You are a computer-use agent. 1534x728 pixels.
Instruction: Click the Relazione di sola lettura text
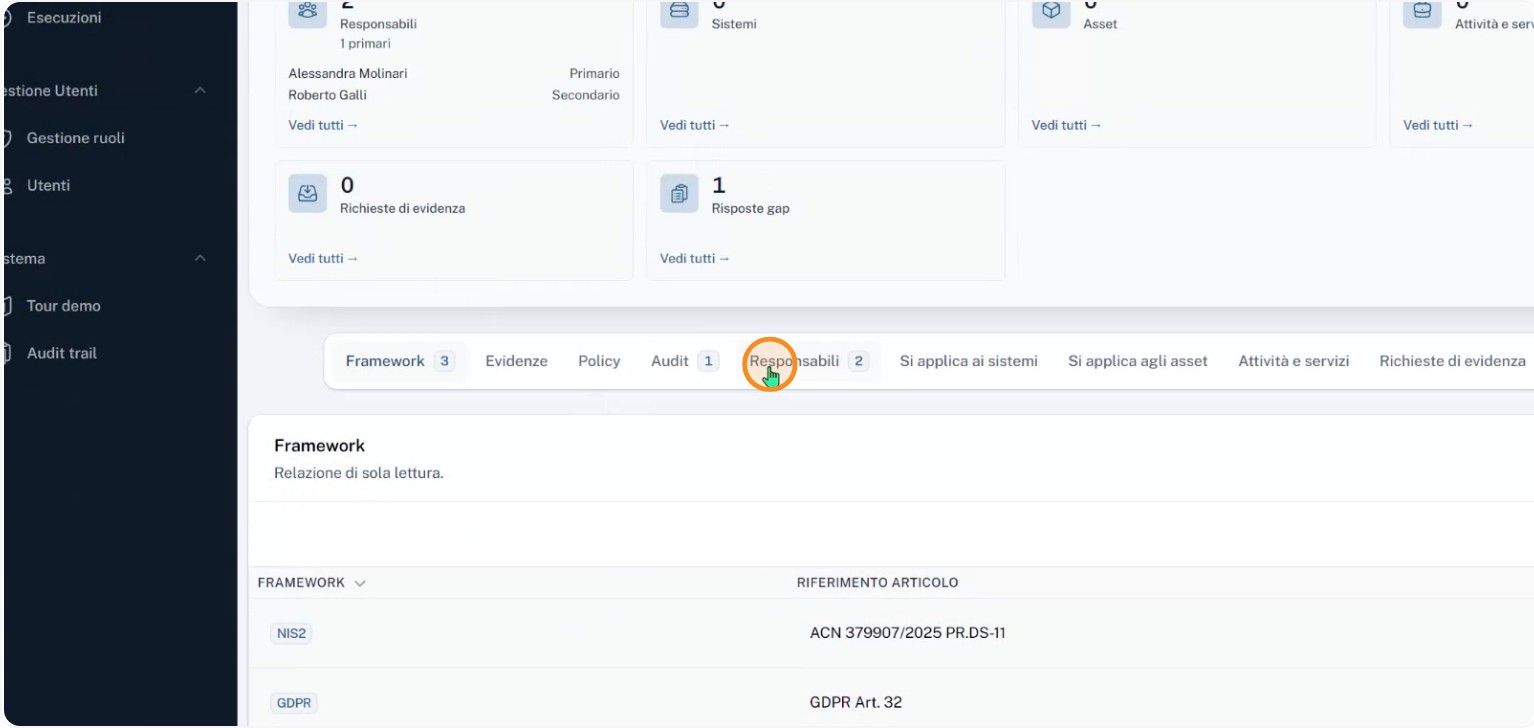(359, 473)
